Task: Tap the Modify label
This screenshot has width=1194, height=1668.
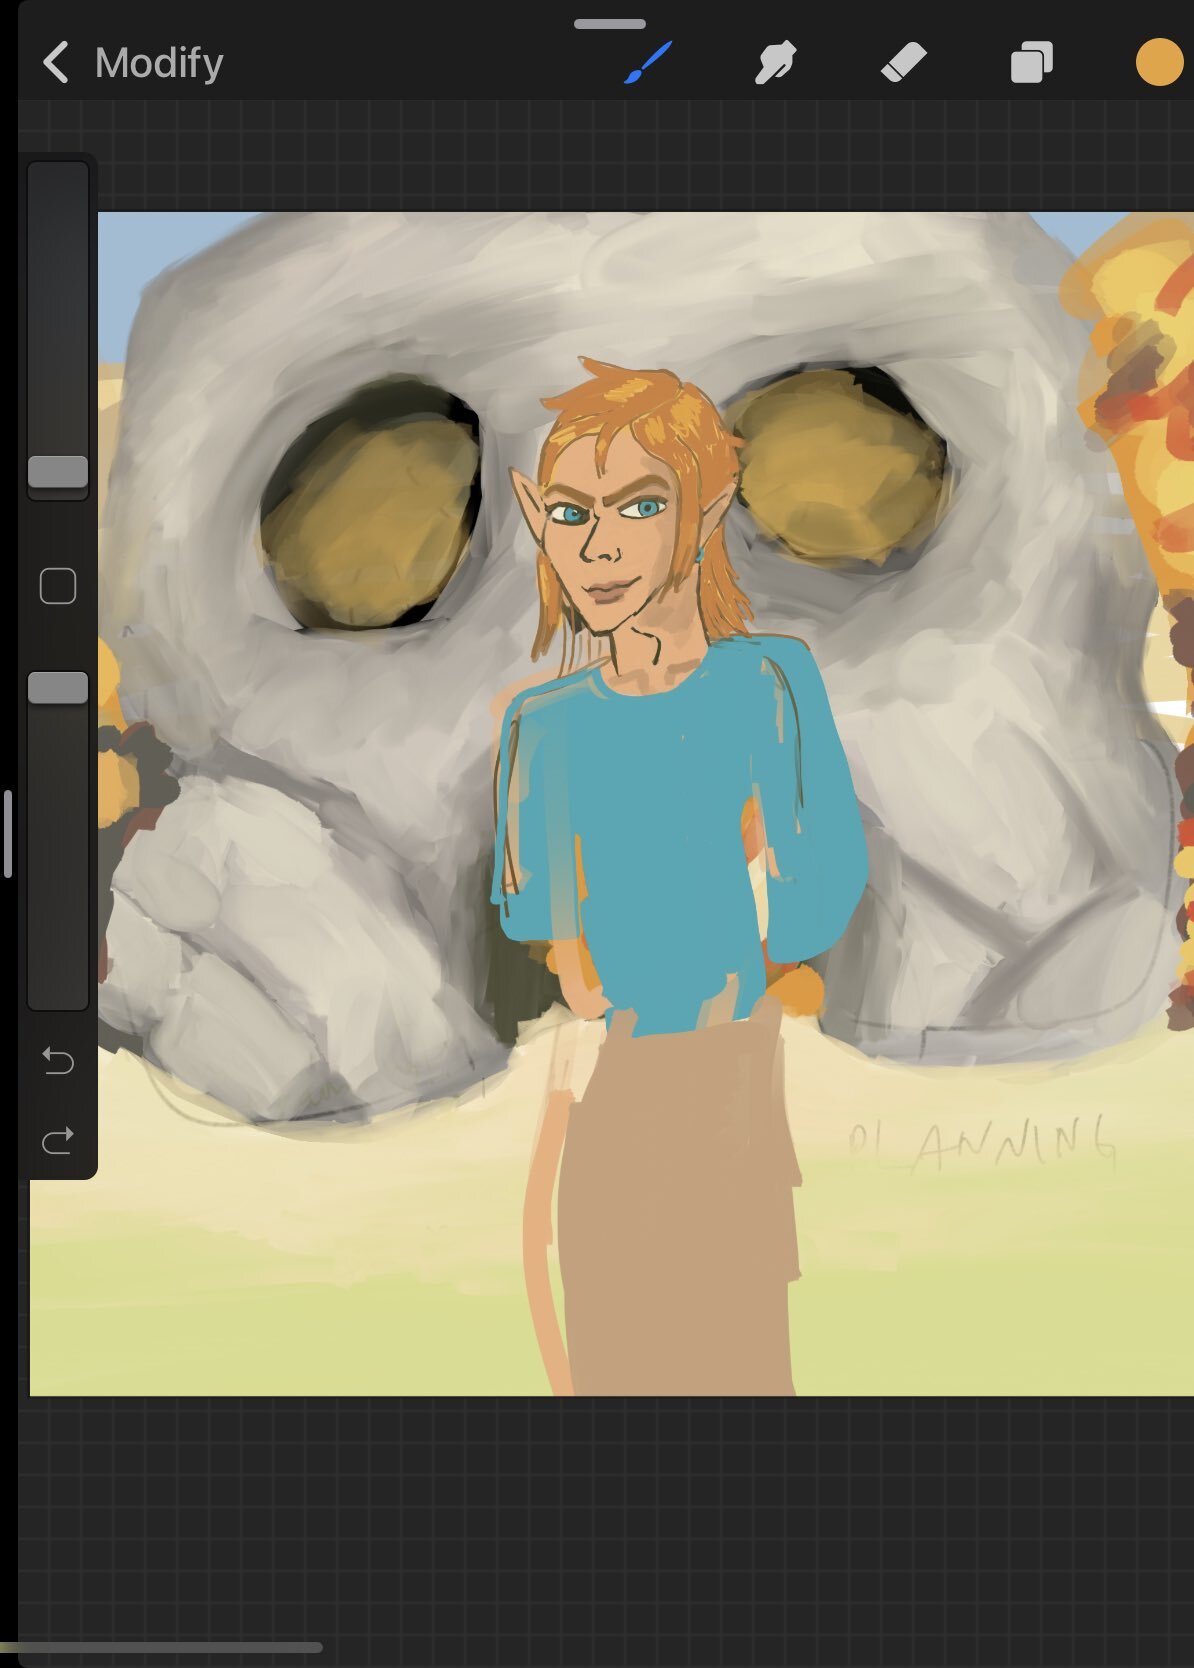Action: point(159,63)
